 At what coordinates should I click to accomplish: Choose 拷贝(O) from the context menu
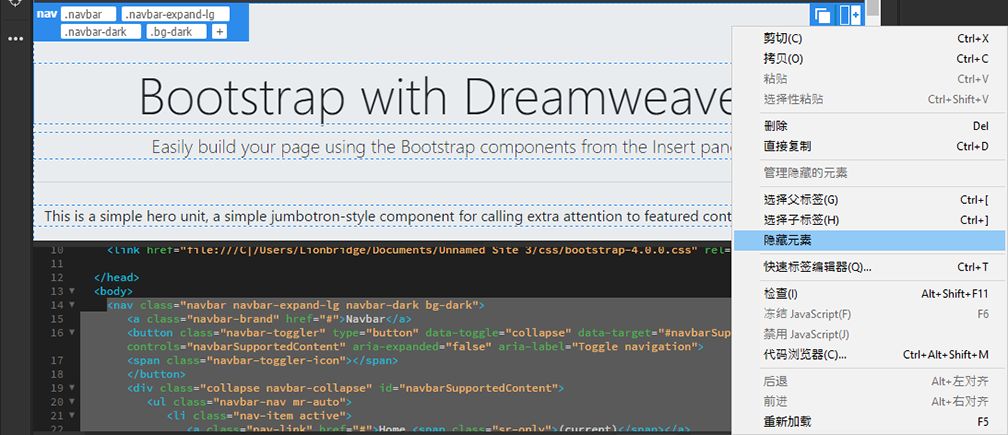[x=869, y=59]
